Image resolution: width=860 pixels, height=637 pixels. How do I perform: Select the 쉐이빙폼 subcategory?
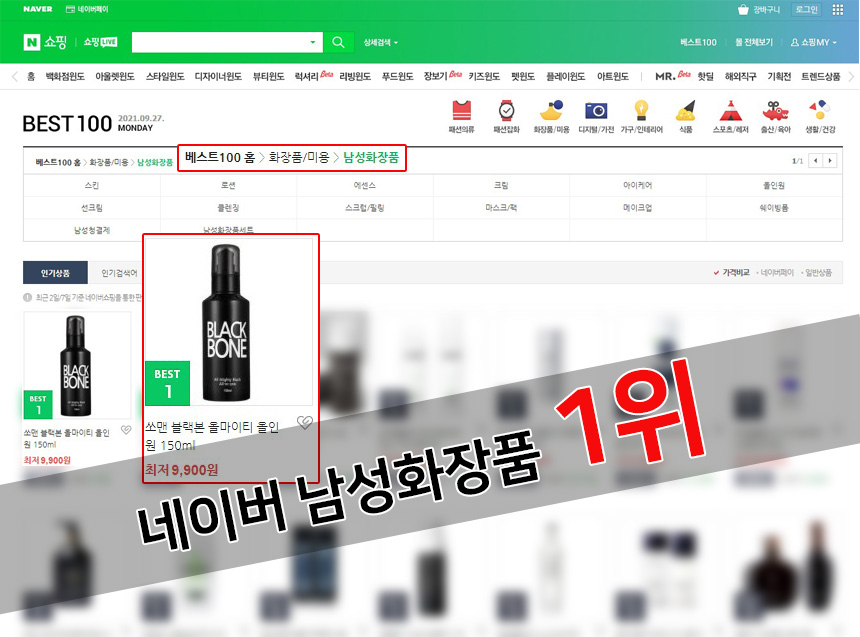coord(774,208)
